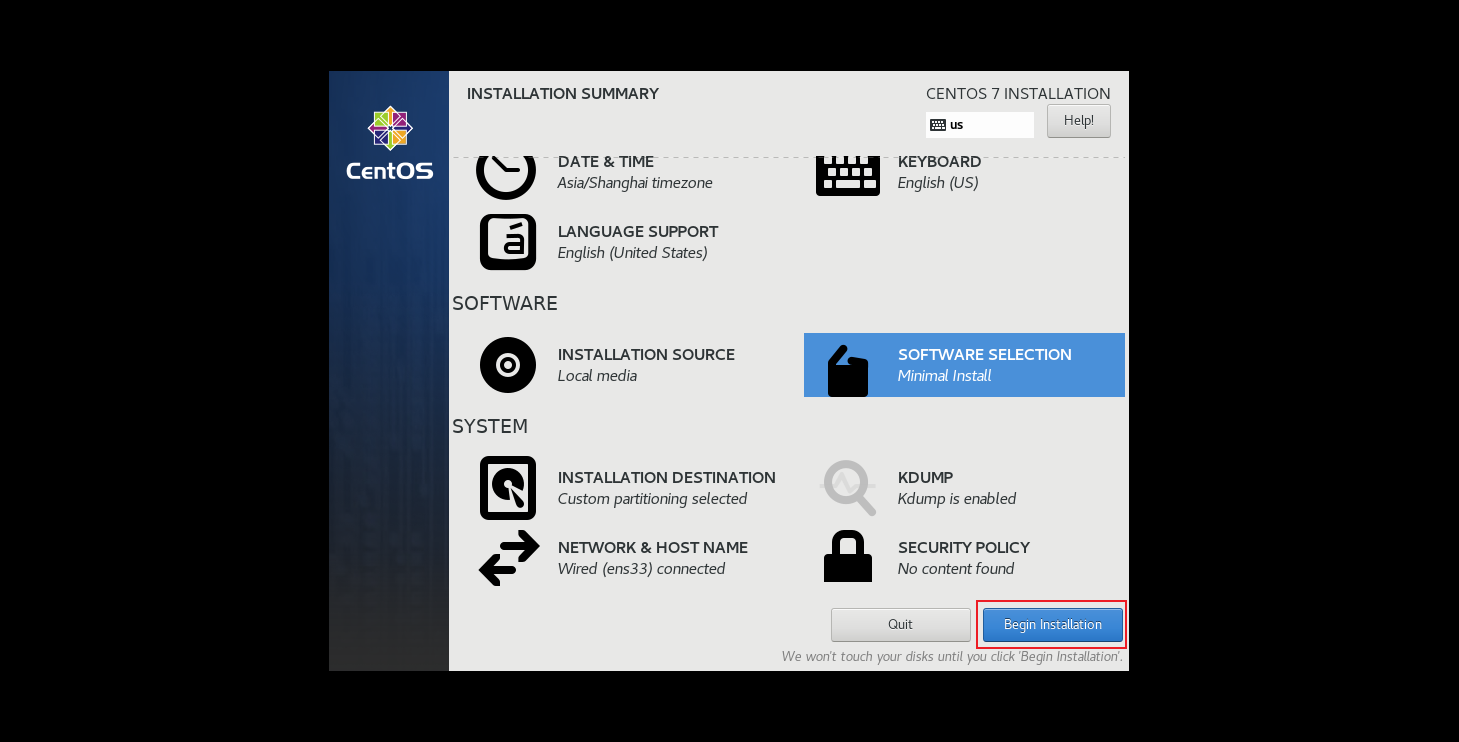Click the Installation Destination hard drive icon
Screen dimensions: 1459x742
(508, 488)
